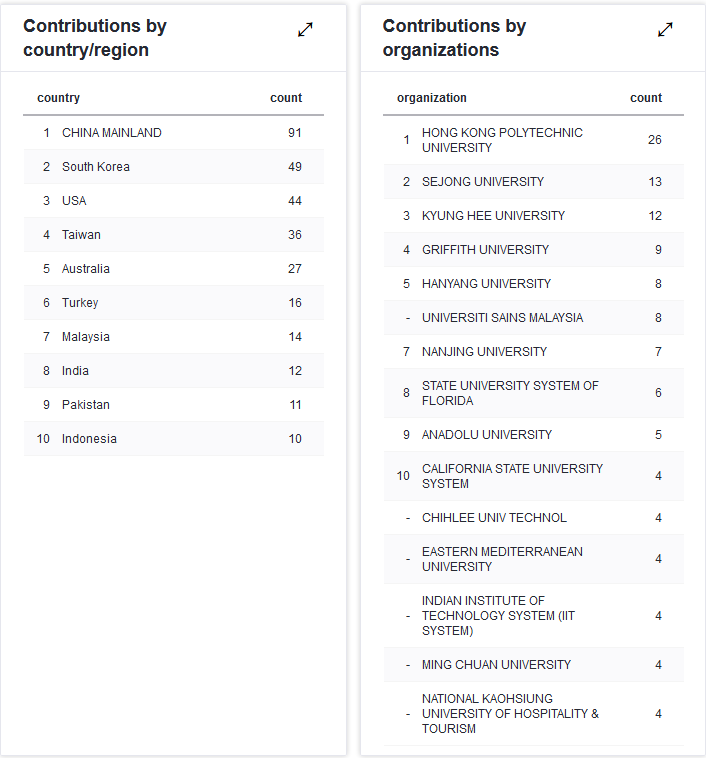Open UNIVERSITI SAINS MALAYSIA row

tap(534, 318)
